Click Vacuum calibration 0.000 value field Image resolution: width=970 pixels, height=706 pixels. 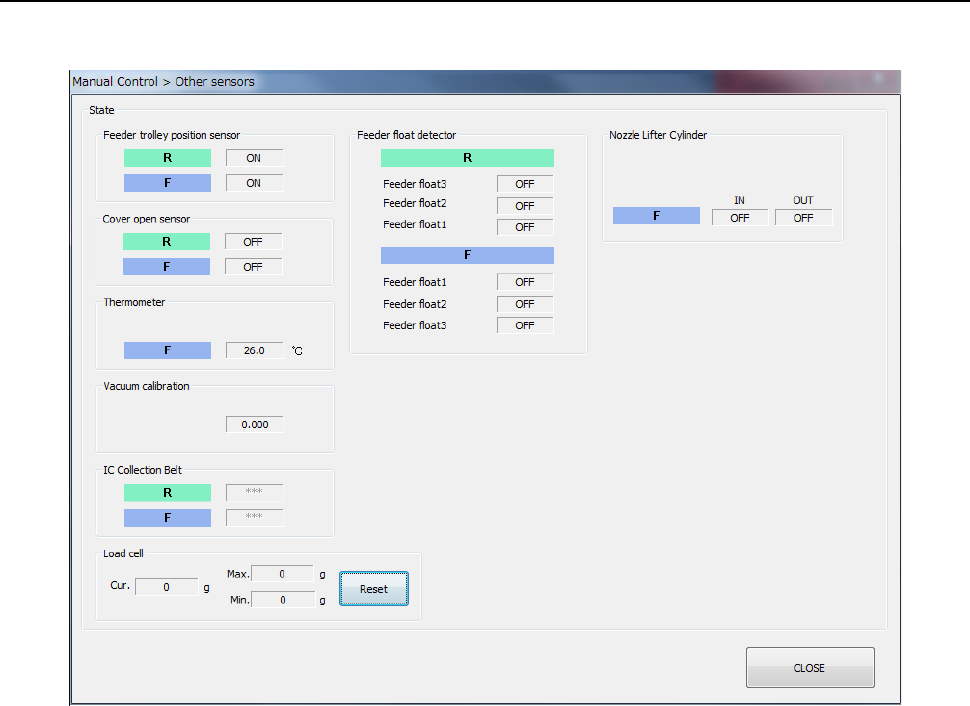[254, 424]
